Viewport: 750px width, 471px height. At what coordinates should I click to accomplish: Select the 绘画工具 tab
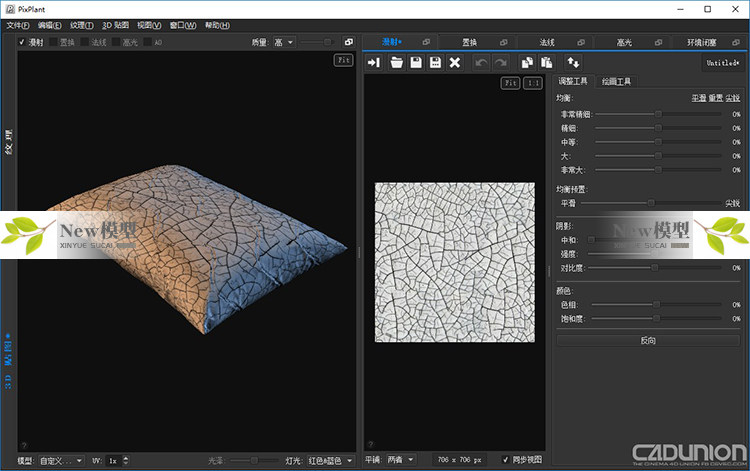coord(616,82)
